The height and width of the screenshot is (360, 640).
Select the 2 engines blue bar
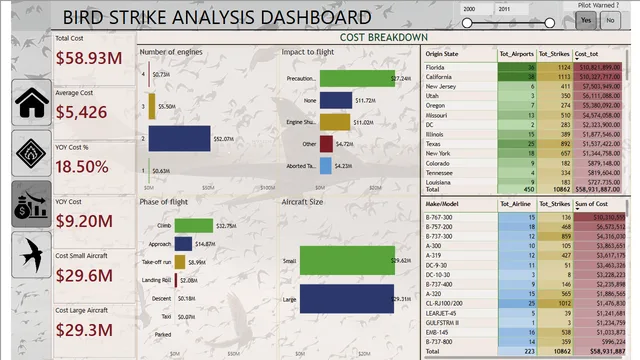[180, 139]
